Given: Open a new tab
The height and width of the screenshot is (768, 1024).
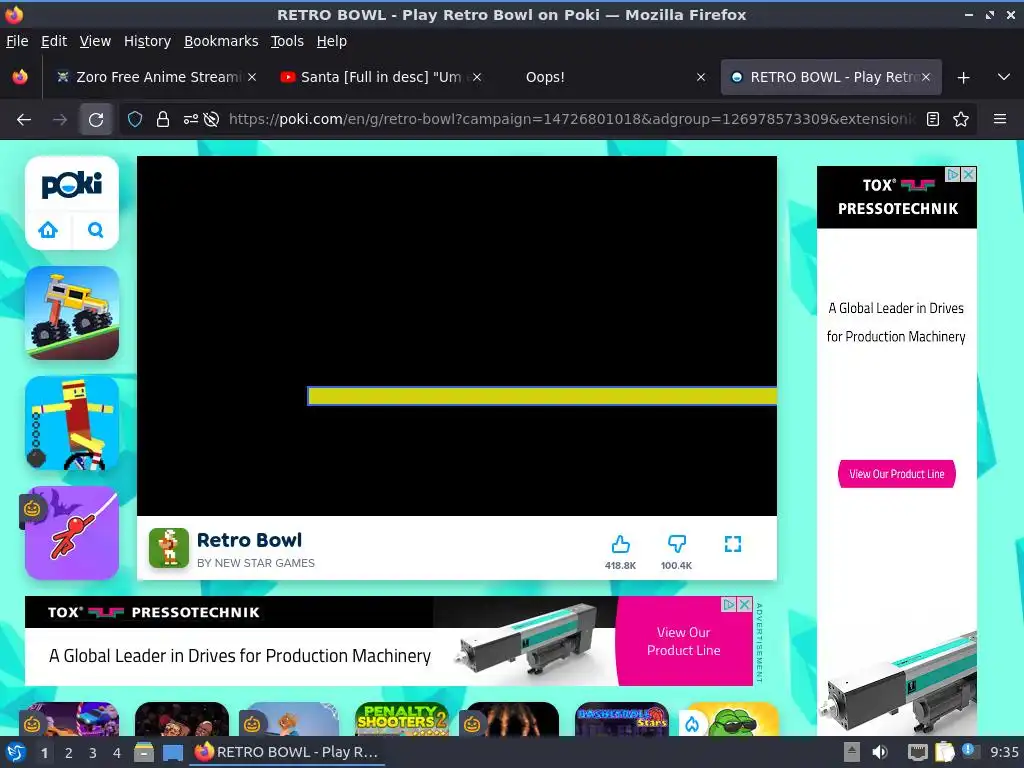Looking at the screenshot, I should [x=963, y=78].
